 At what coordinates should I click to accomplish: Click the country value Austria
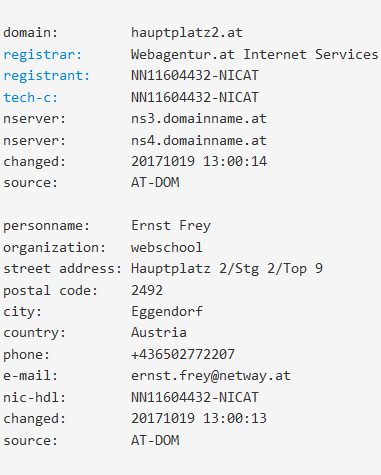click(159, 333)
